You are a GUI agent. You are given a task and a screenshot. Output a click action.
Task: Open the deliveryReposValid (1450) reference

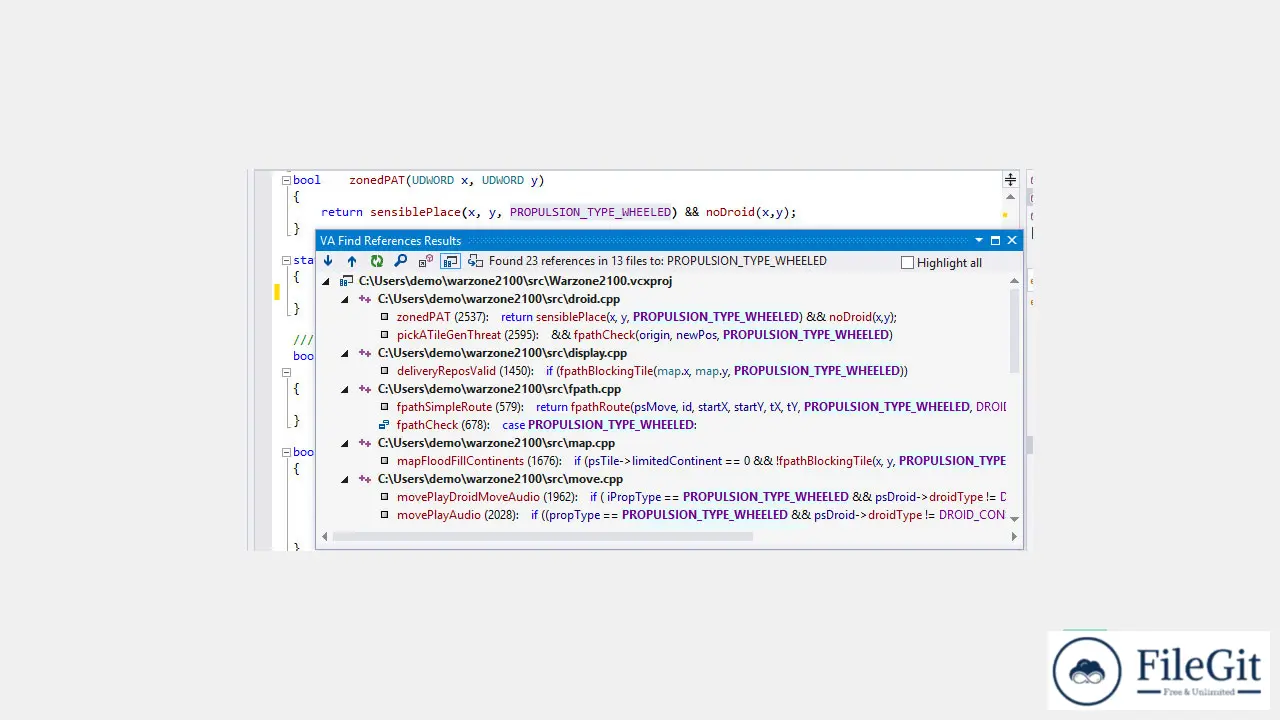point(652,371)
